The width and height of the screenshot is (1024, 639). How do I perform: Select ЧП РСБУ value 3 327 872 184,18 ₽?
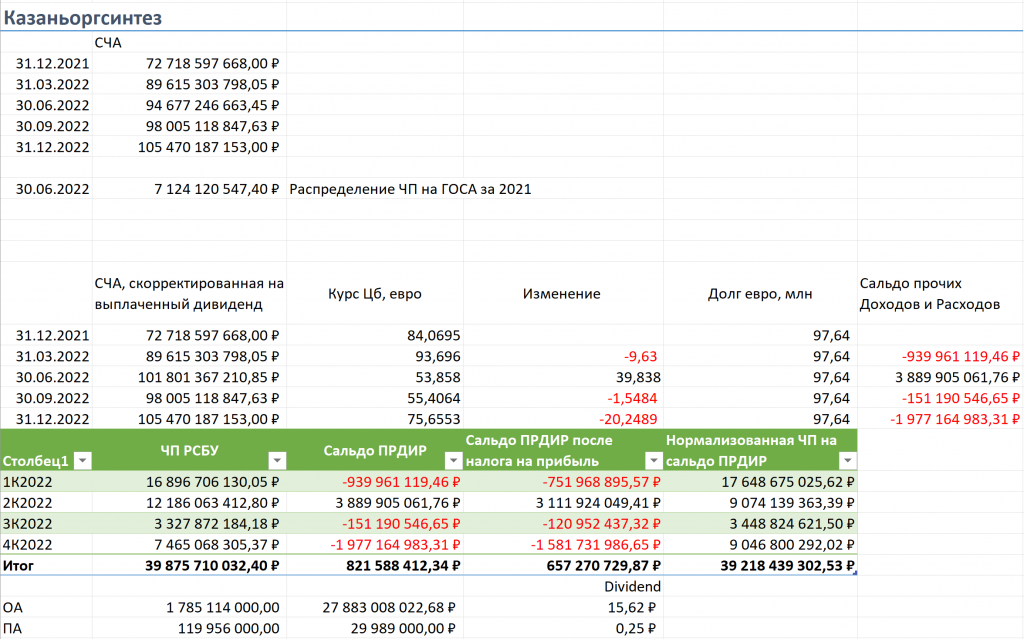click(x=217, y=523)
